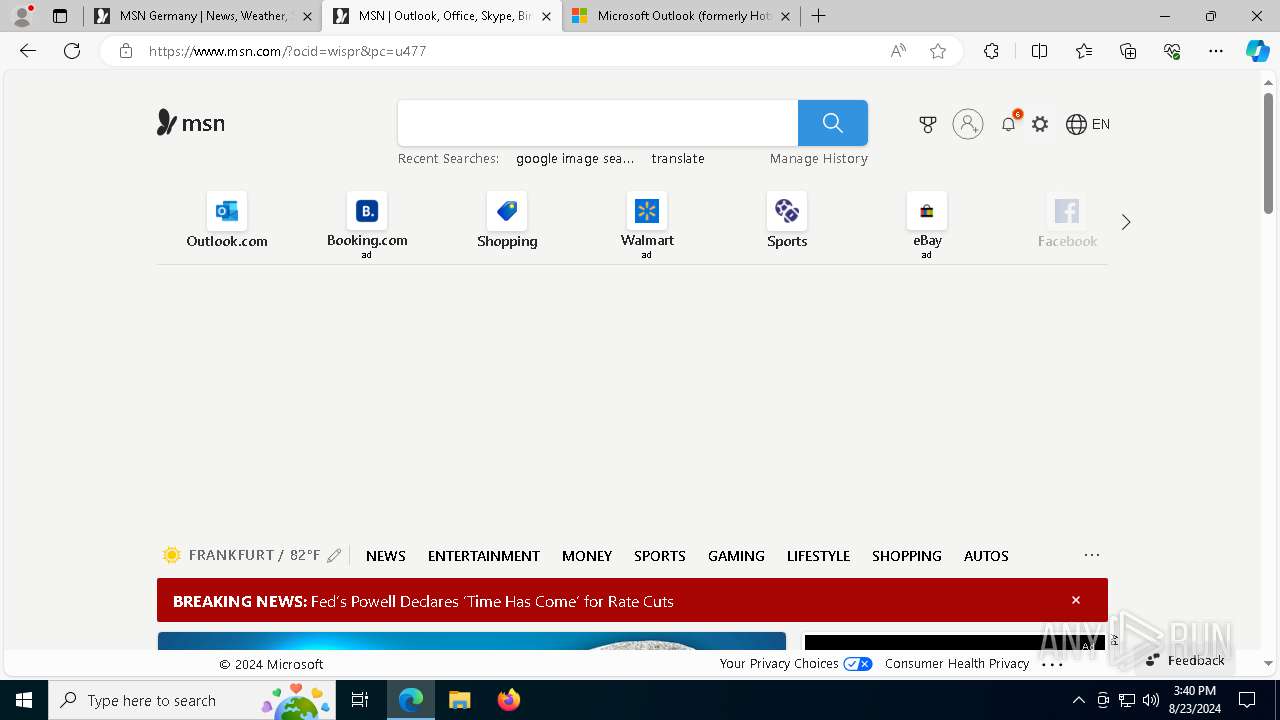Open AUTOS category

tap(986, 556)
